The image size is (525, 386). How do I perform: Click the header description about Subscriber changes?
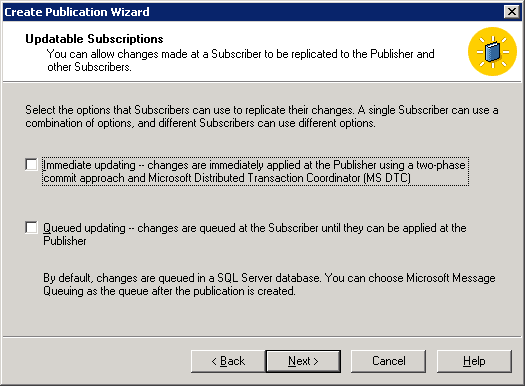pos(240,60)
